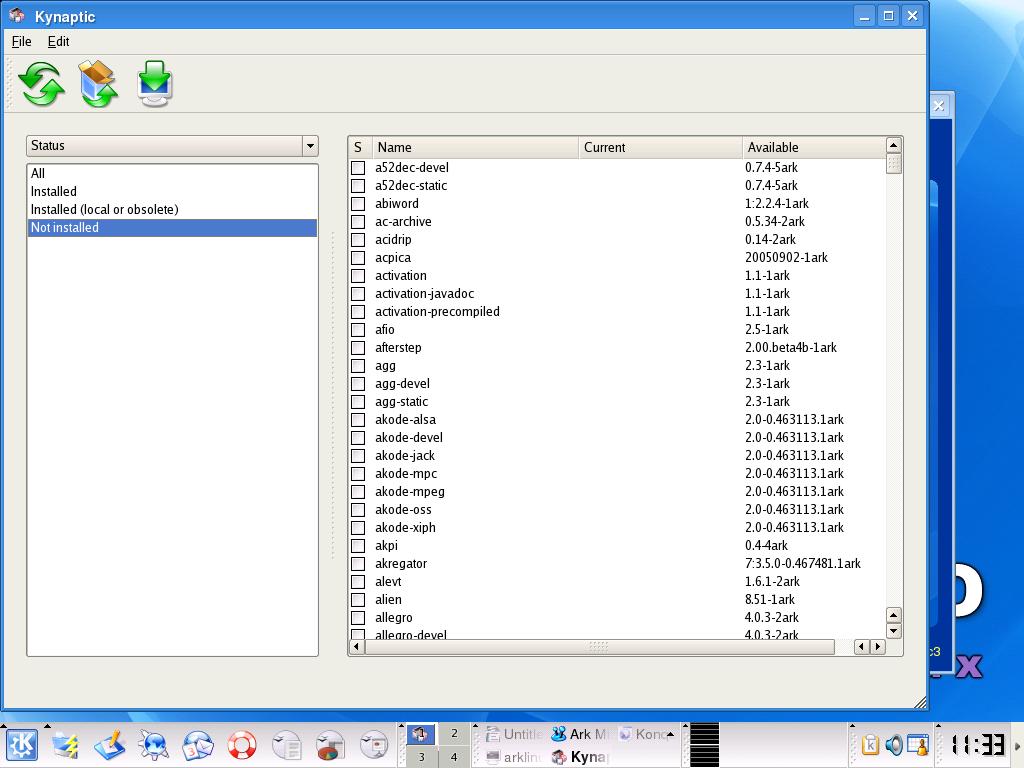Click the install download arrow icon
This screenshot has width=1024, height=768.
pos(155,84)
